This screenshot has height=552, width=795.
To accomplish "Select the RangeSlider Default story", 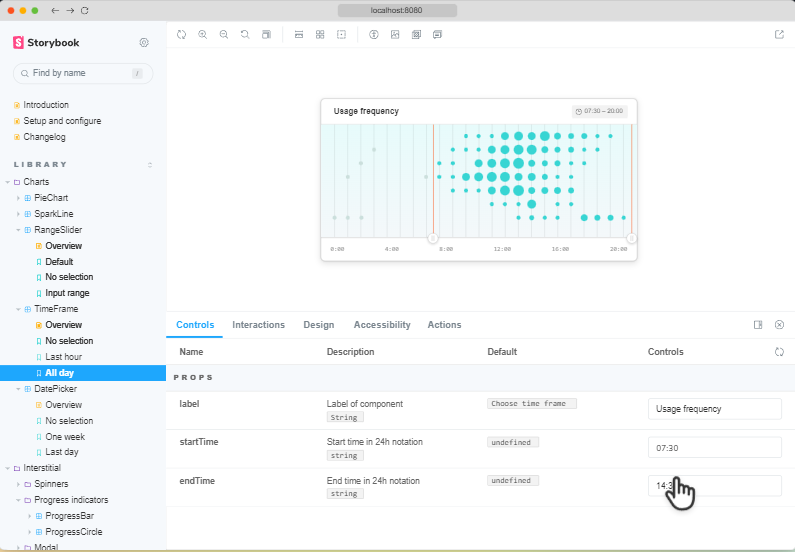I will tap(59, 262).
